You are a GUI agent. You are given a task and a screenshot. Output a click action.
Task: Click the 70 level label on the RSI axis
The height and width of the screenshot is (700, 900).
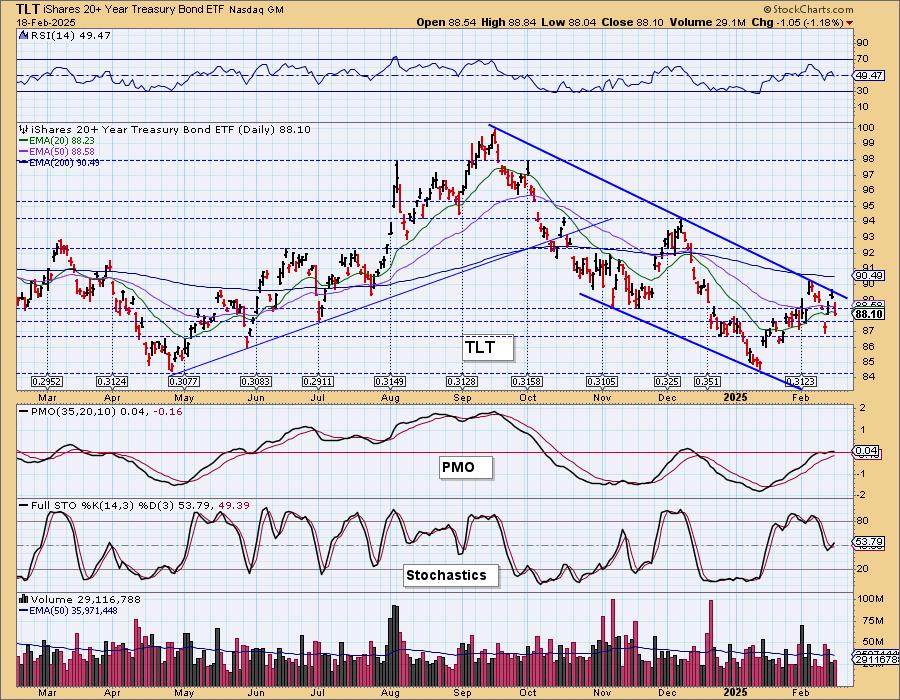(862, 59)
